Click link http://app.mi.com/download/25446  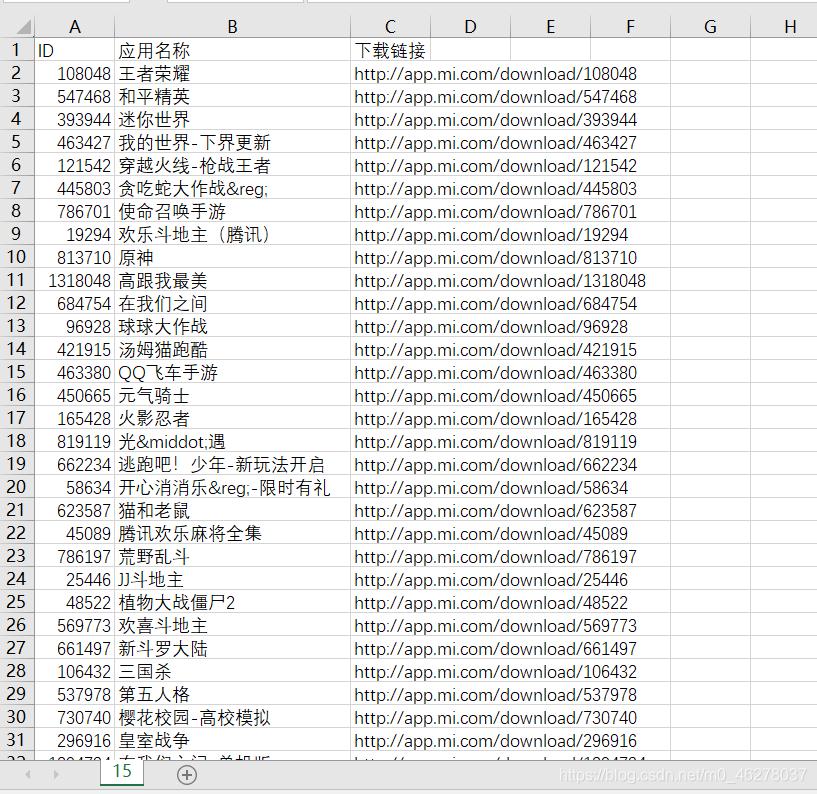(x=491, y=580)
